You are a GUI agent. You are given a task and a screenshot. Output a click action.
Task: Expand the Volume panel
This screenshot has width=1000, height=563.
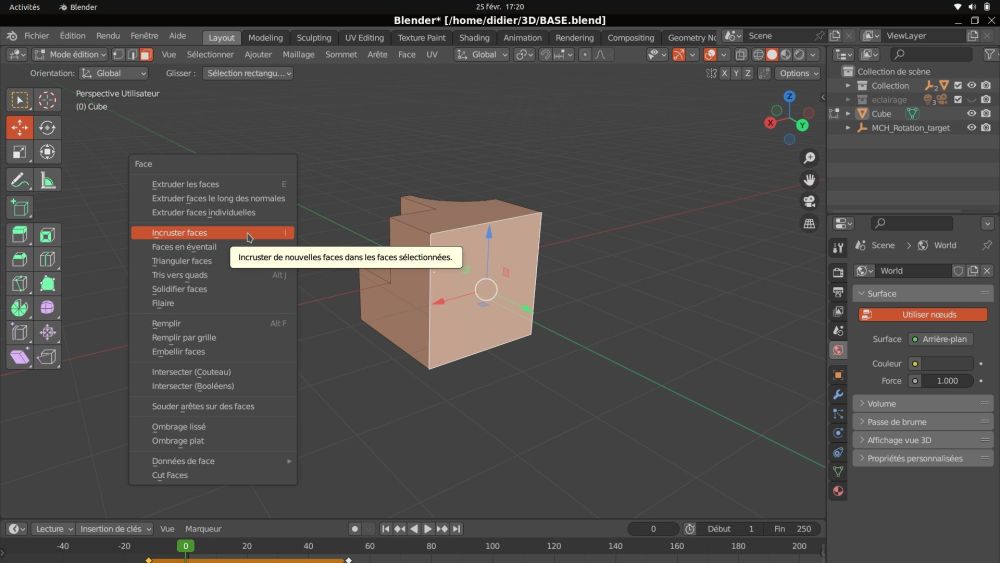922,404
